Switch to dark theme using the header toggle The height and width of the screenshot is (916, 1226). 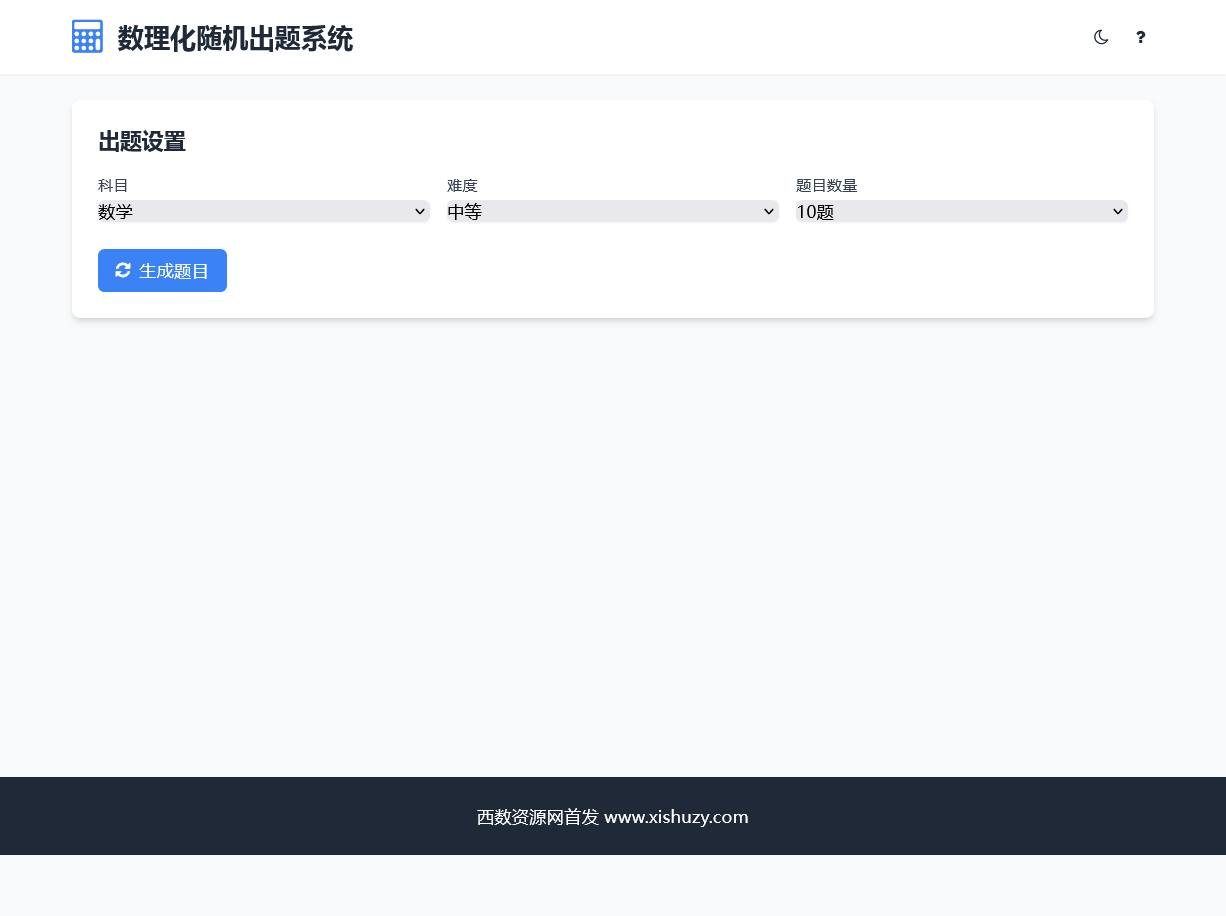[x=1101, y=37]
